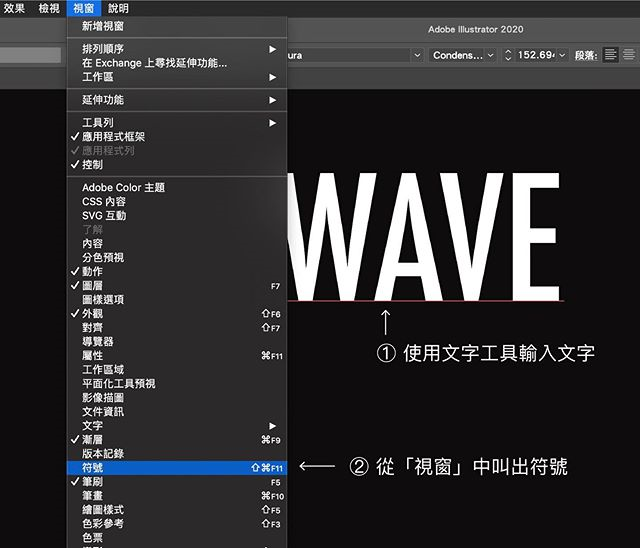The image size is (640, 548).
Task: Open the 說明 menu
Action: click(118, 8)
